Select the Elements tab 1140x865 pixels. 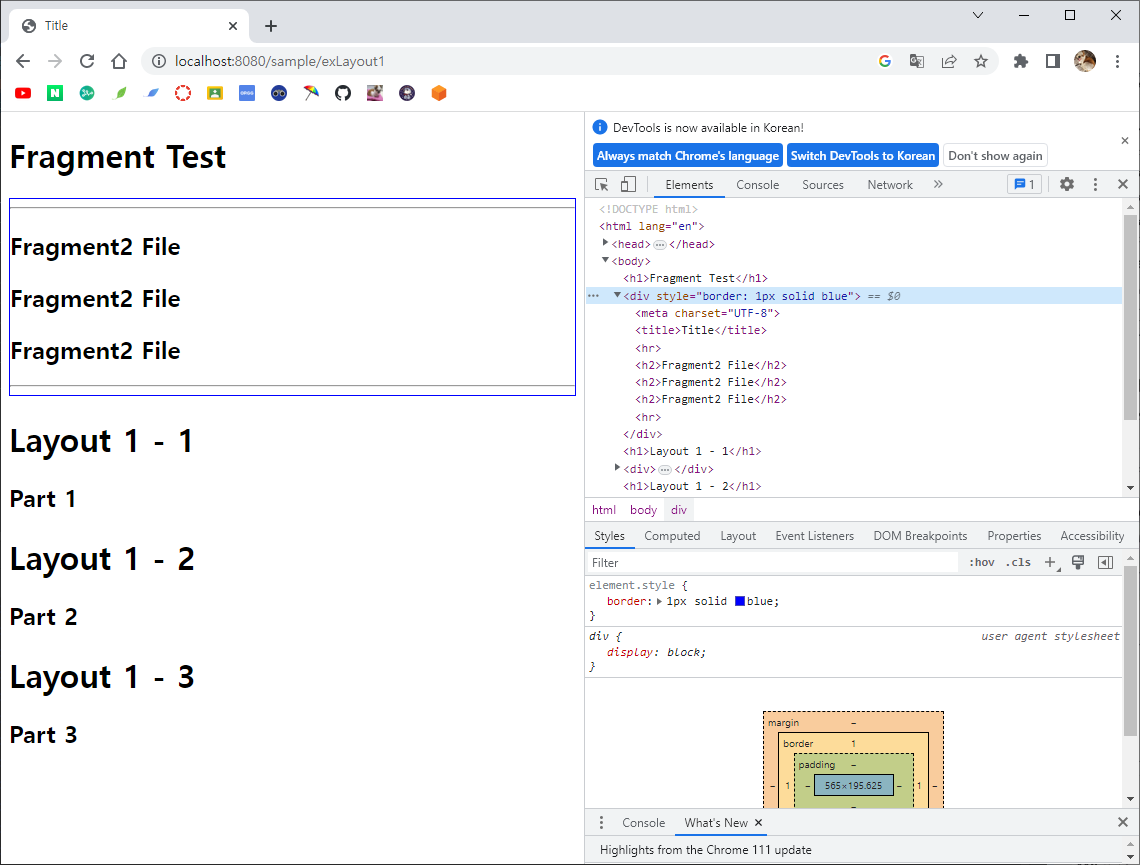click(689, 185)
